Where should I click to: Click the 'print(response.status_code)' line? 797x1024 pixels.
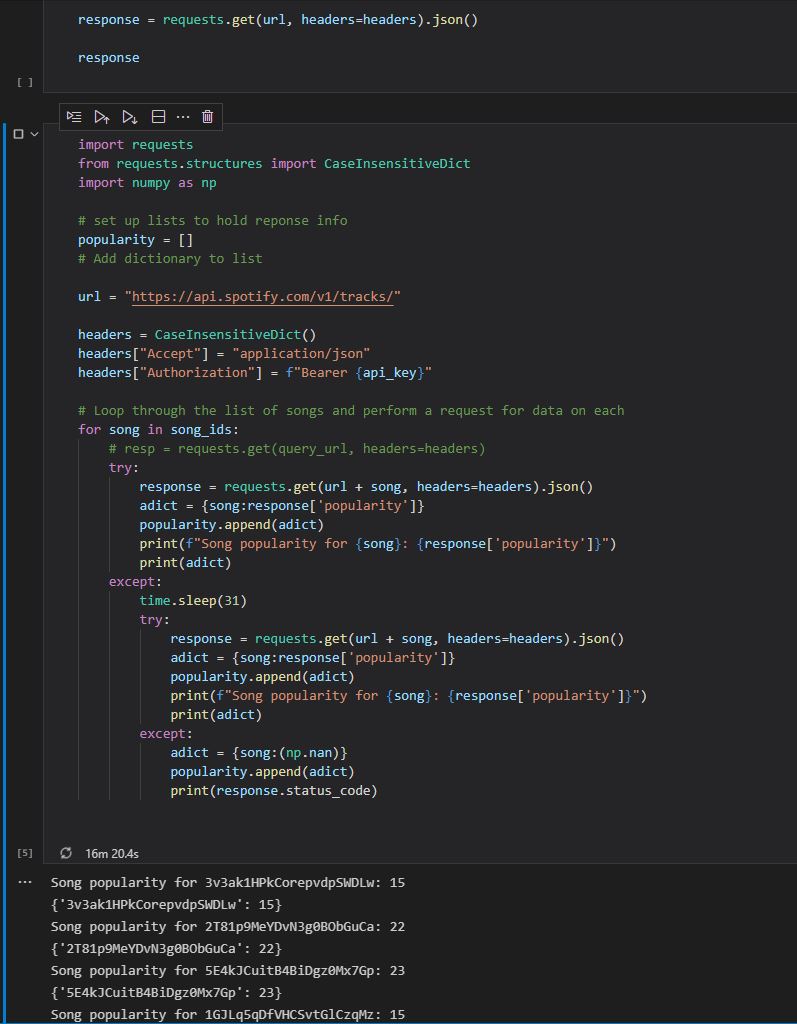(x=274, y=791)
